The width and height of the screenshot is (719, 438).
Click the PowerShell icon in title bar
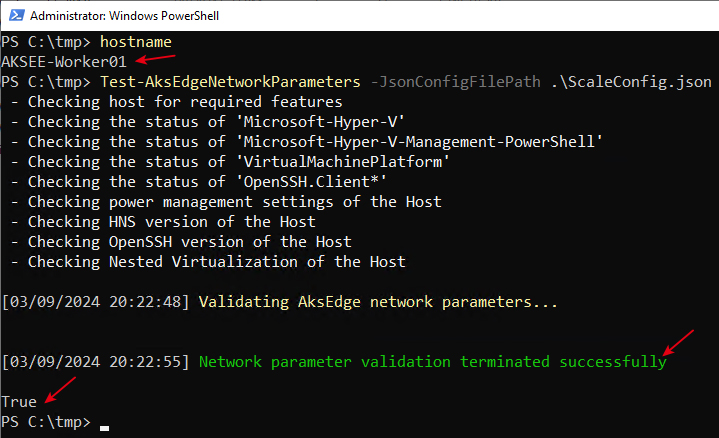(x=17, y=16)
